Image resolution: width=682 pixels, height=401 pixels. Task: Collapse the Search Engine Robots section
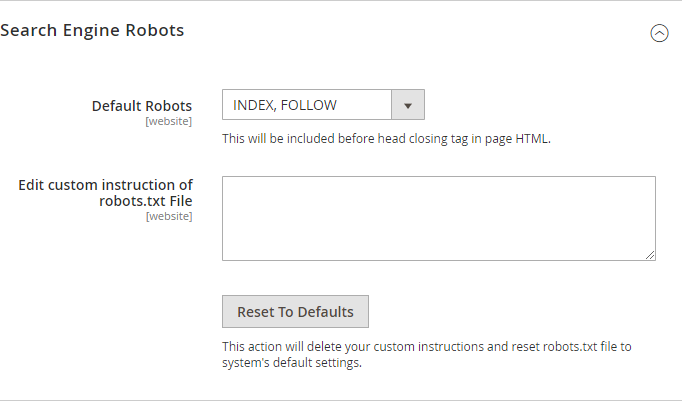tap(659, 33)
